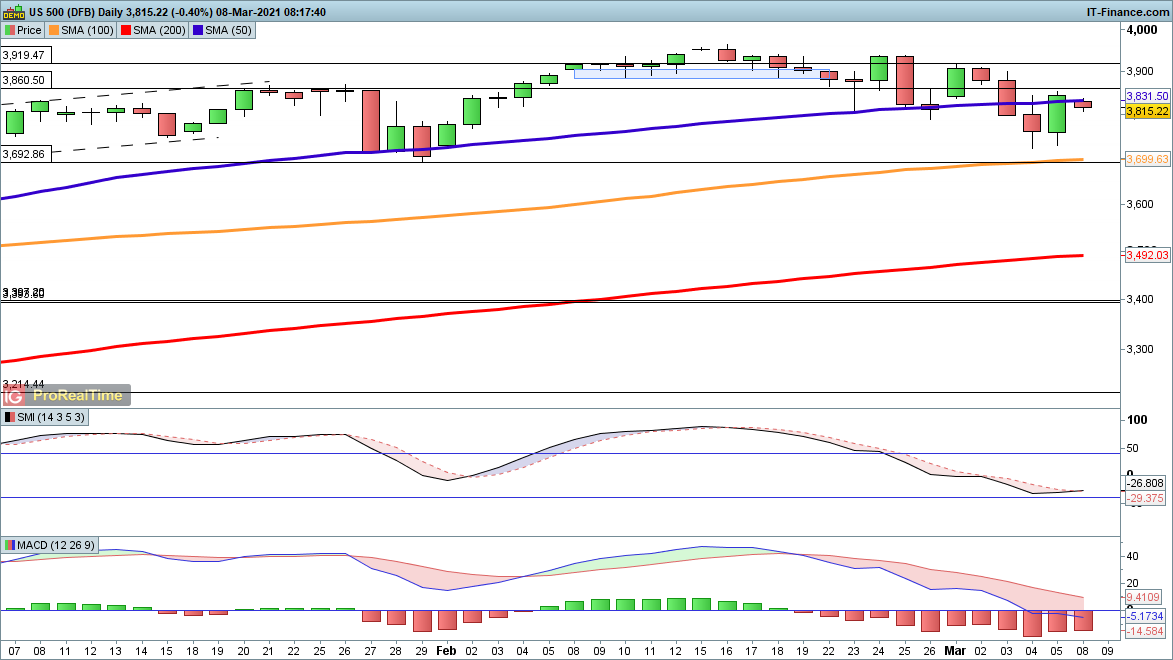Open the Price legend label
The image size is (1173, 660).
(x=29, y=31)
